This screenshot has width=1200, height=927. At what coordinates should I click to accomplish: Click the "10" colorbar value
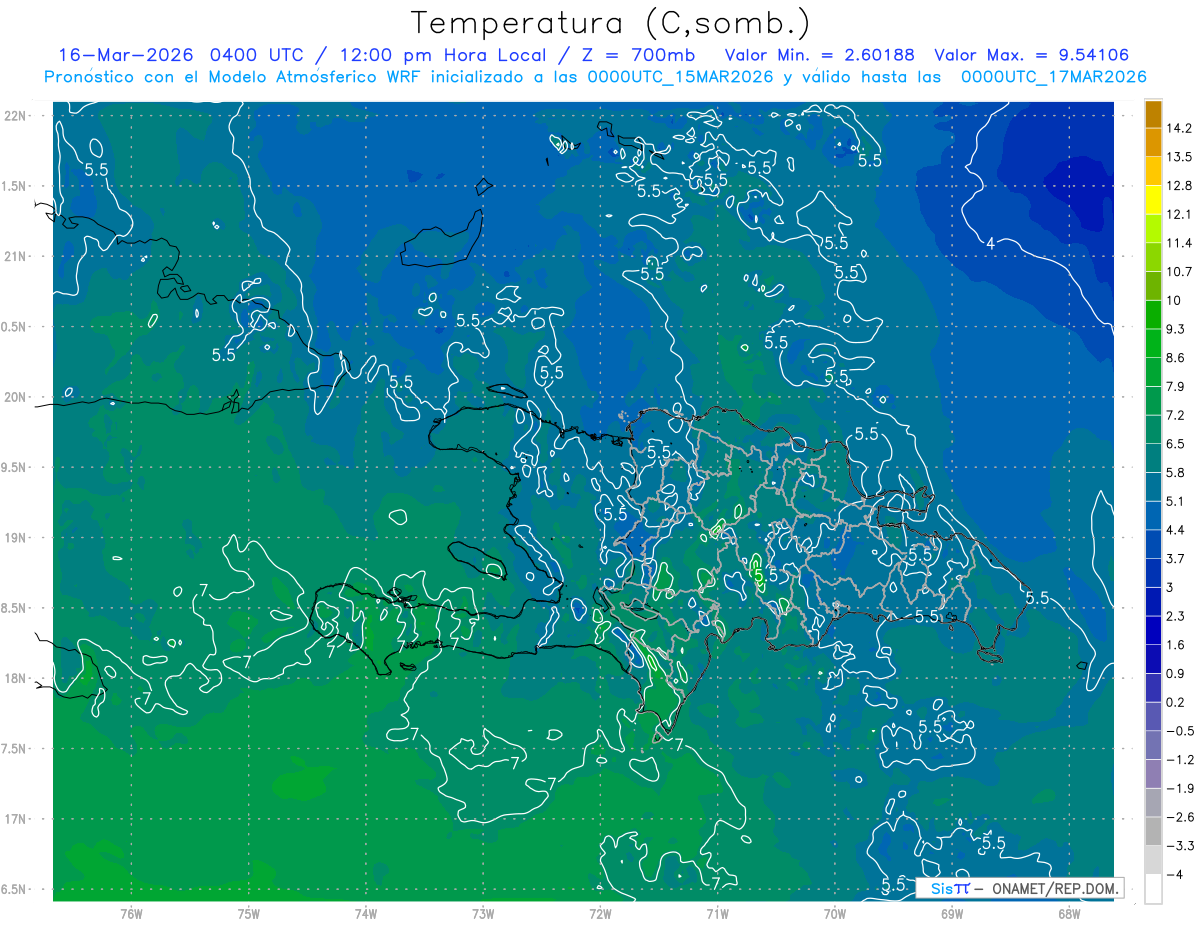click(x=1173, y=300)
